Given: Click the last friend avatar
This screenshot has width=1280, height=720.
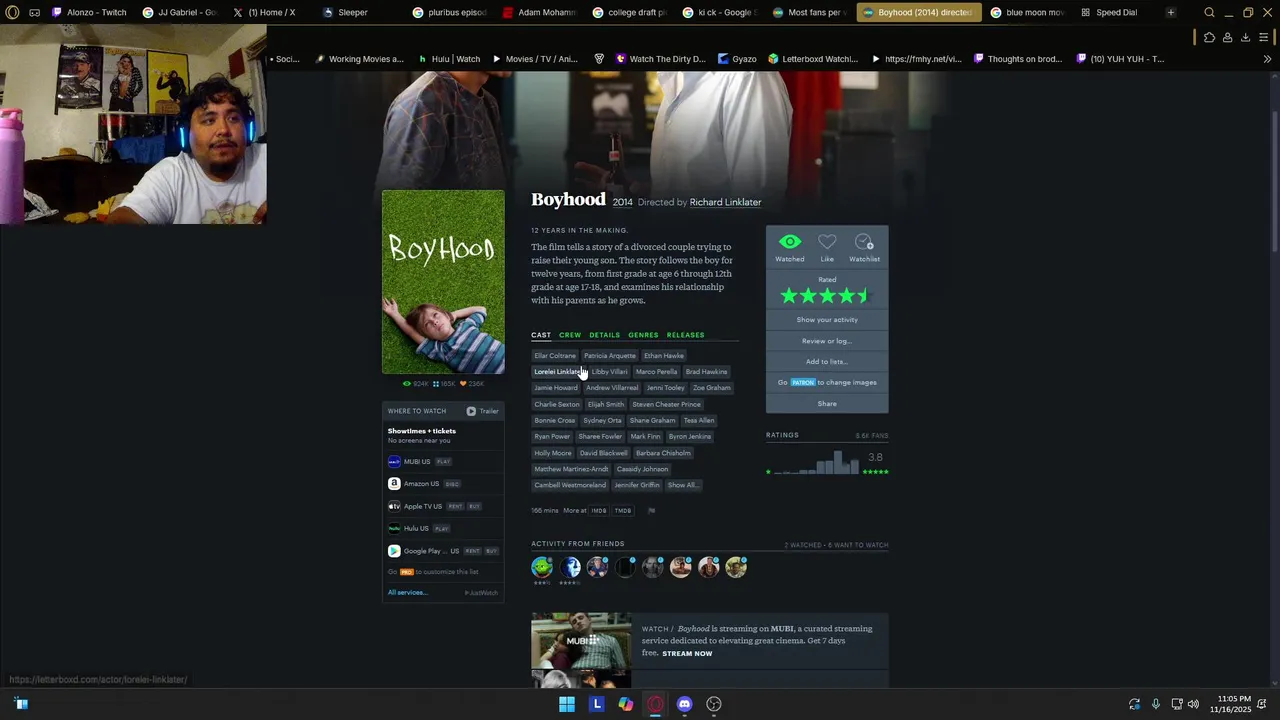Looking at the screenshot, I should point(736,568).
